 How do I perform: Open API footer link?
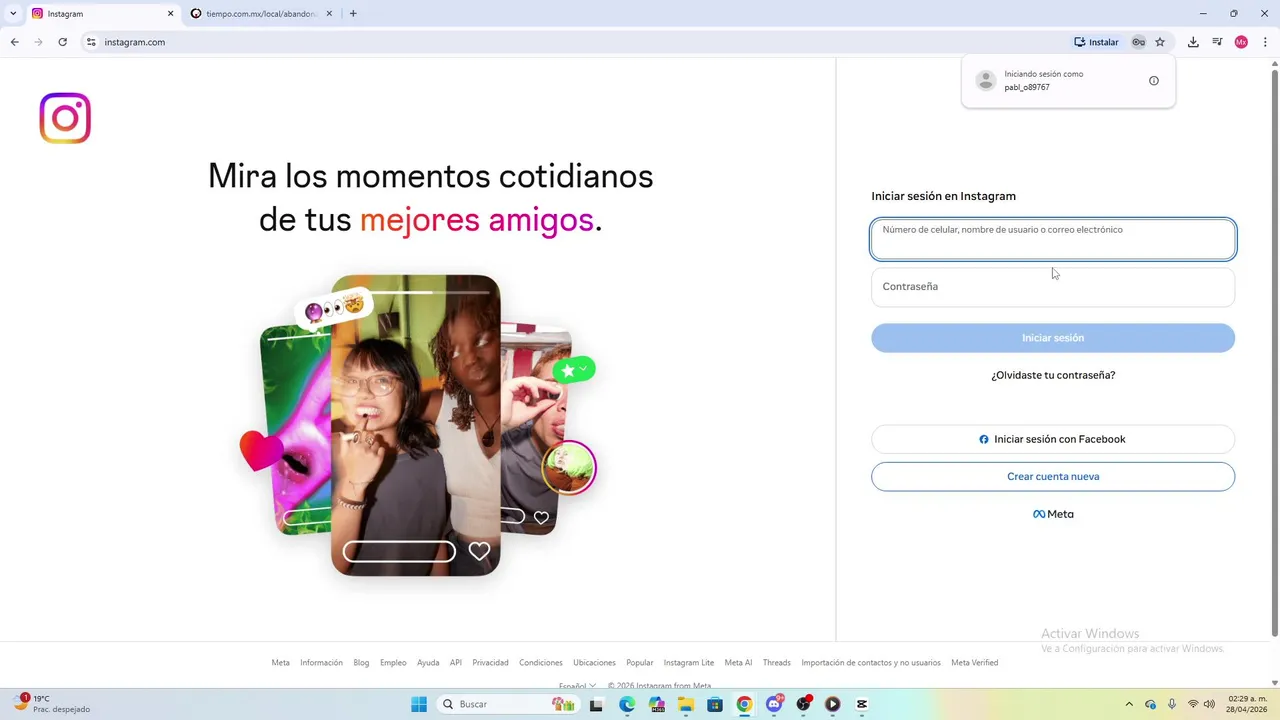coord(456,663)
